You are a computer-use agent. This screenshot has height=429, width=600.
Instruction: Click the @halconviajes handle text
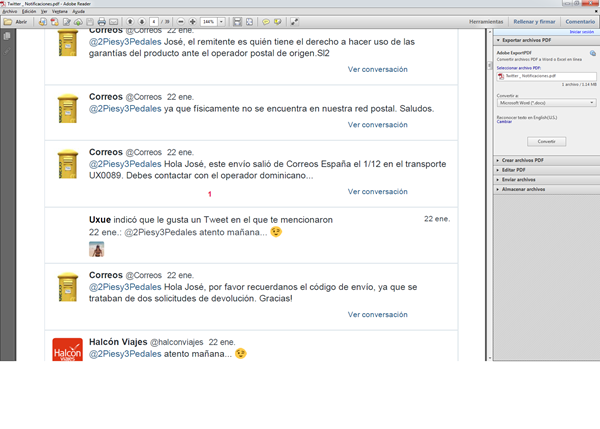176,342
